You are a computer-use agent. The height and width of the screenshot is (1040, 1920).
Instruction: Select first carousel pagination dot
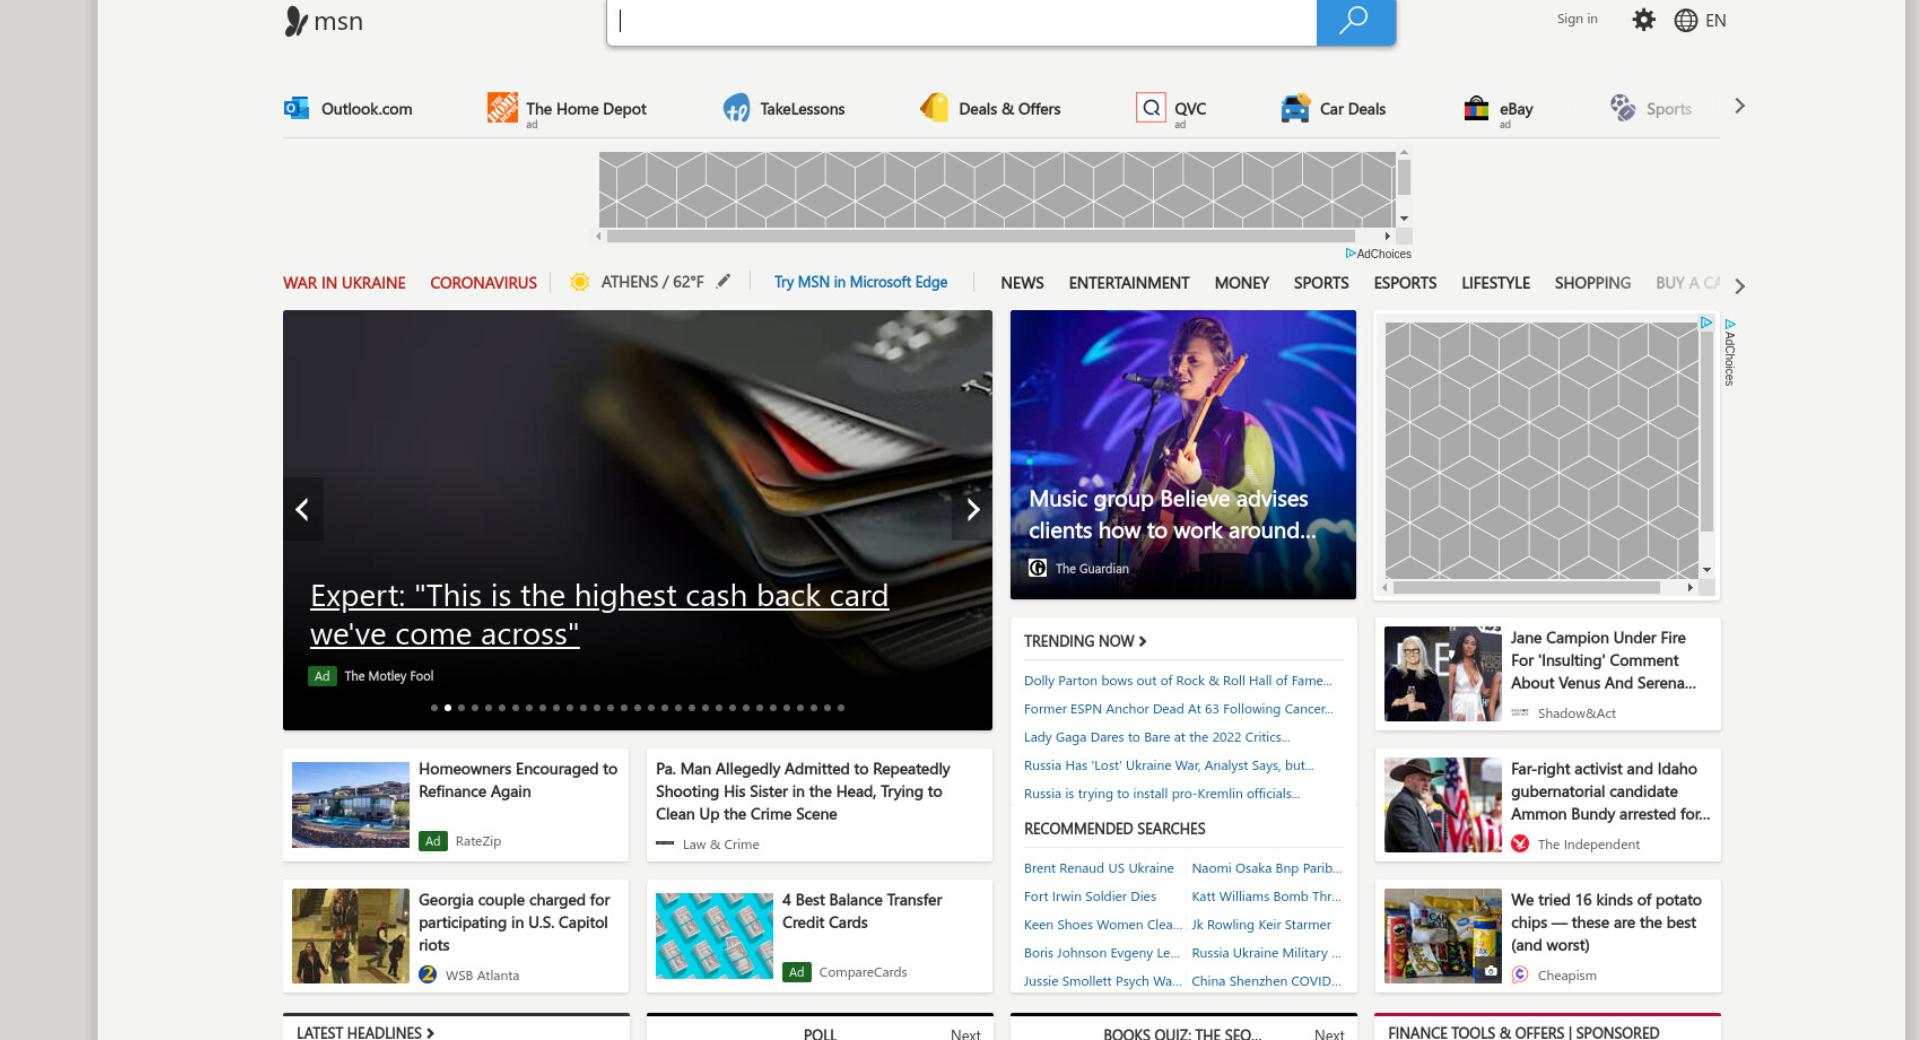[x=434, y=707]
